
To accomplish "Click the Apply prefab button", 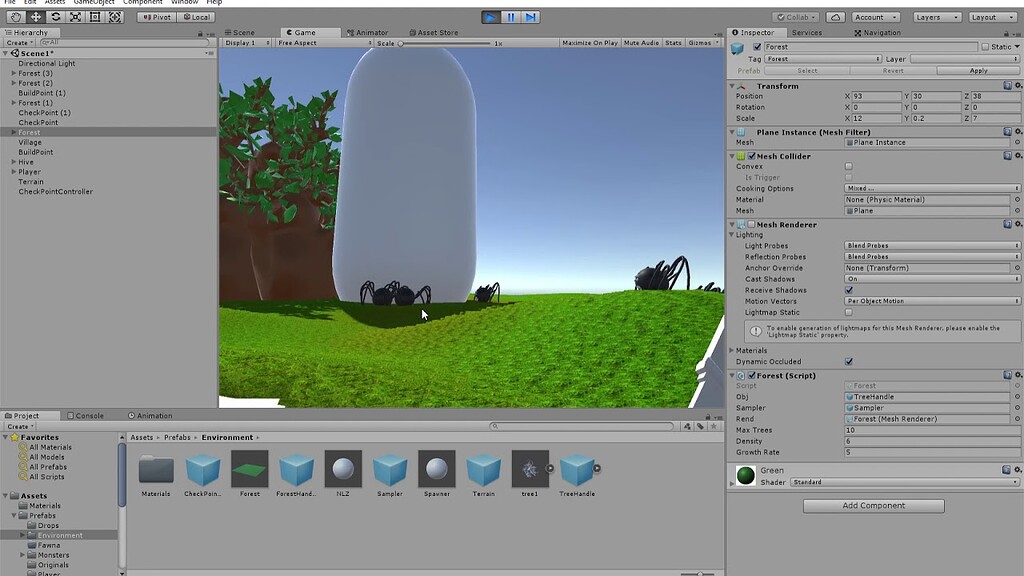I will tap(977, 70).
